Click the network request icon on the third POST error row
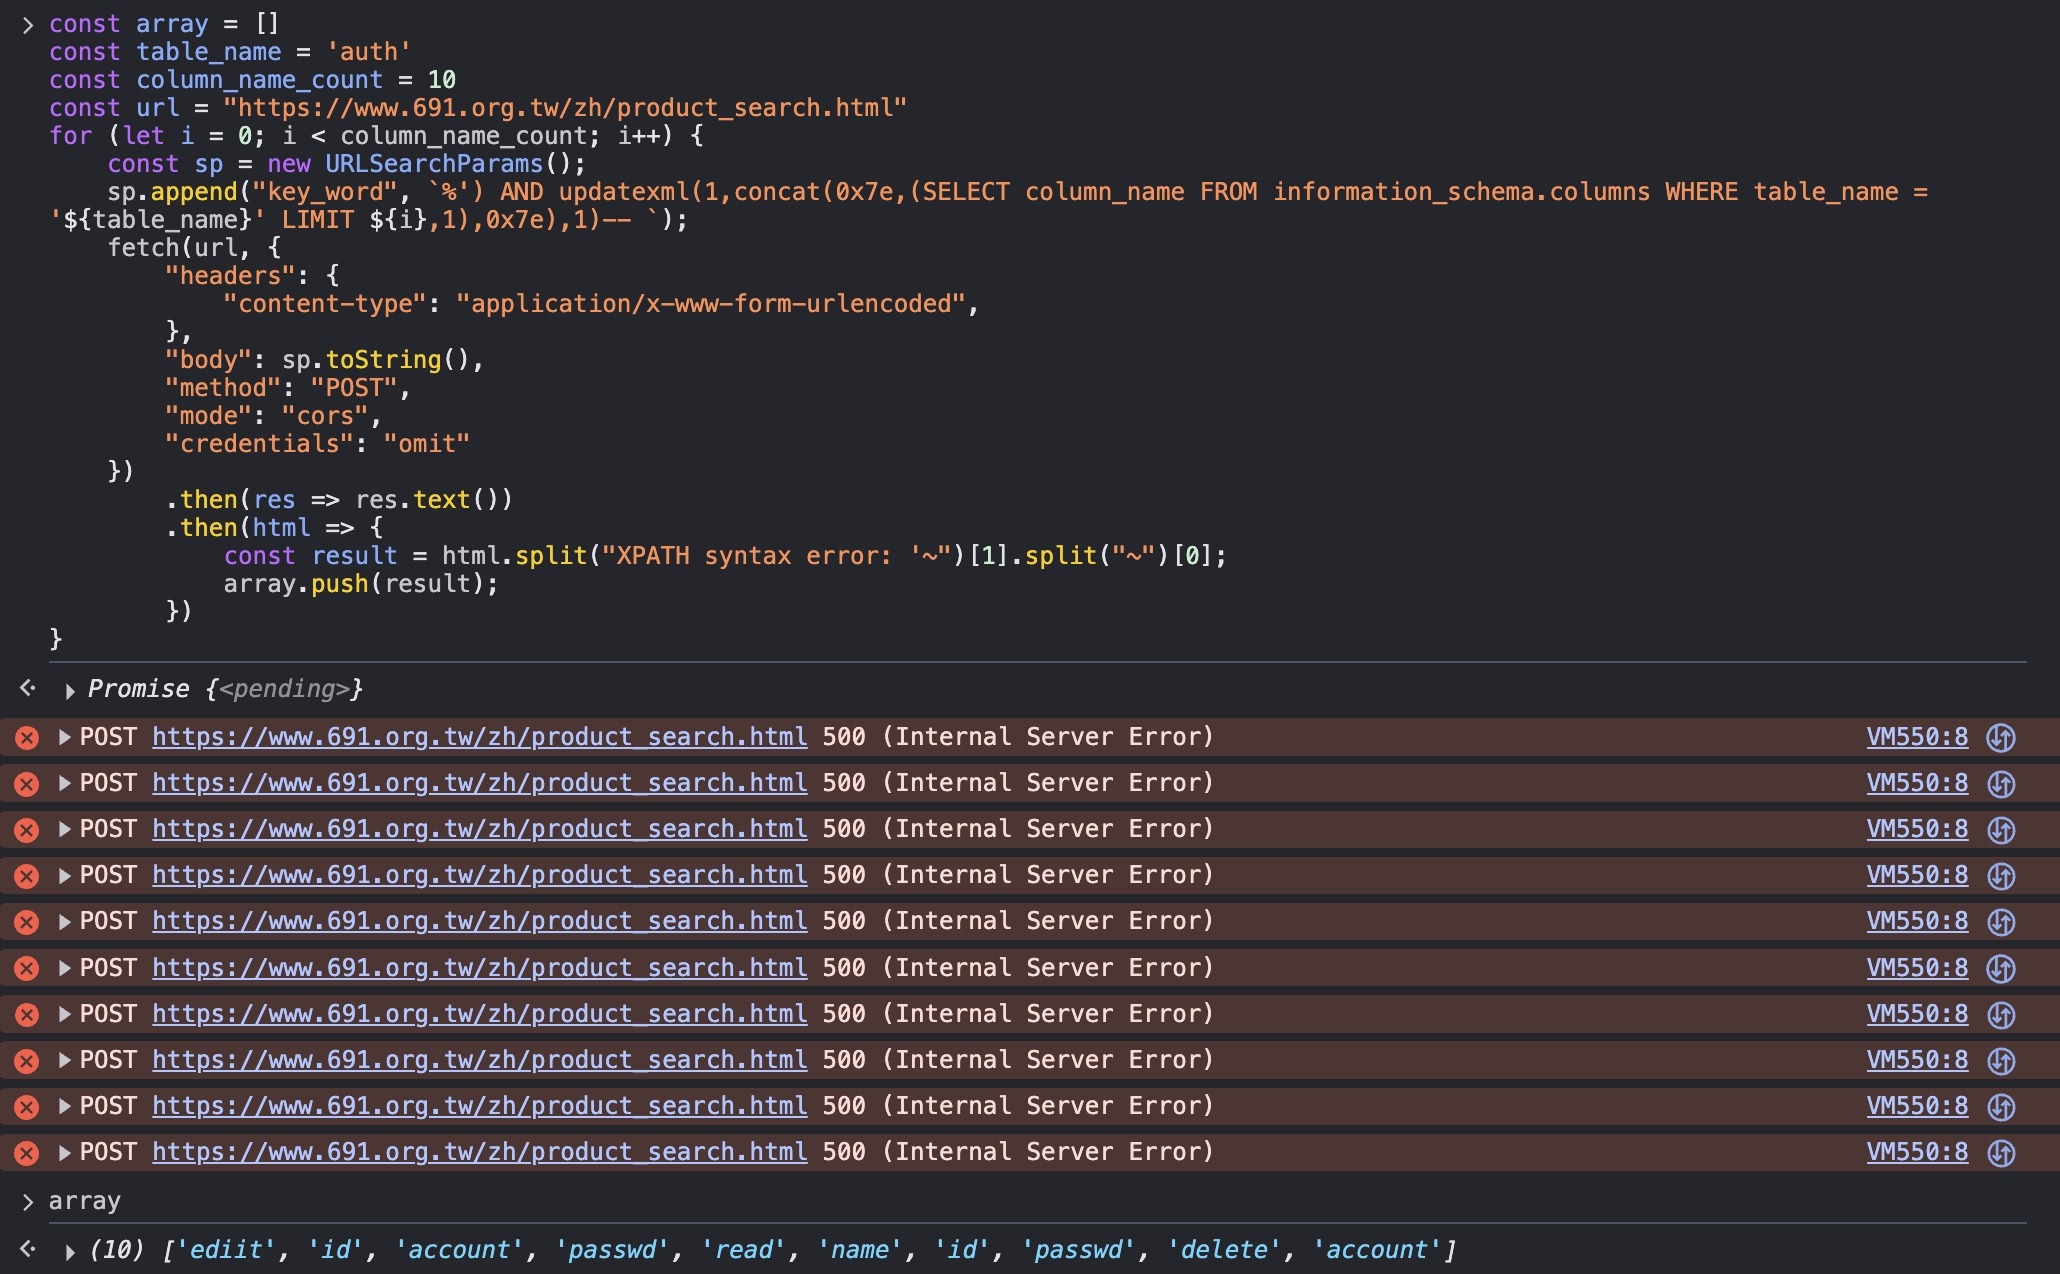The height and width of the screenshot is (1274, 2060). point(2001,830)
